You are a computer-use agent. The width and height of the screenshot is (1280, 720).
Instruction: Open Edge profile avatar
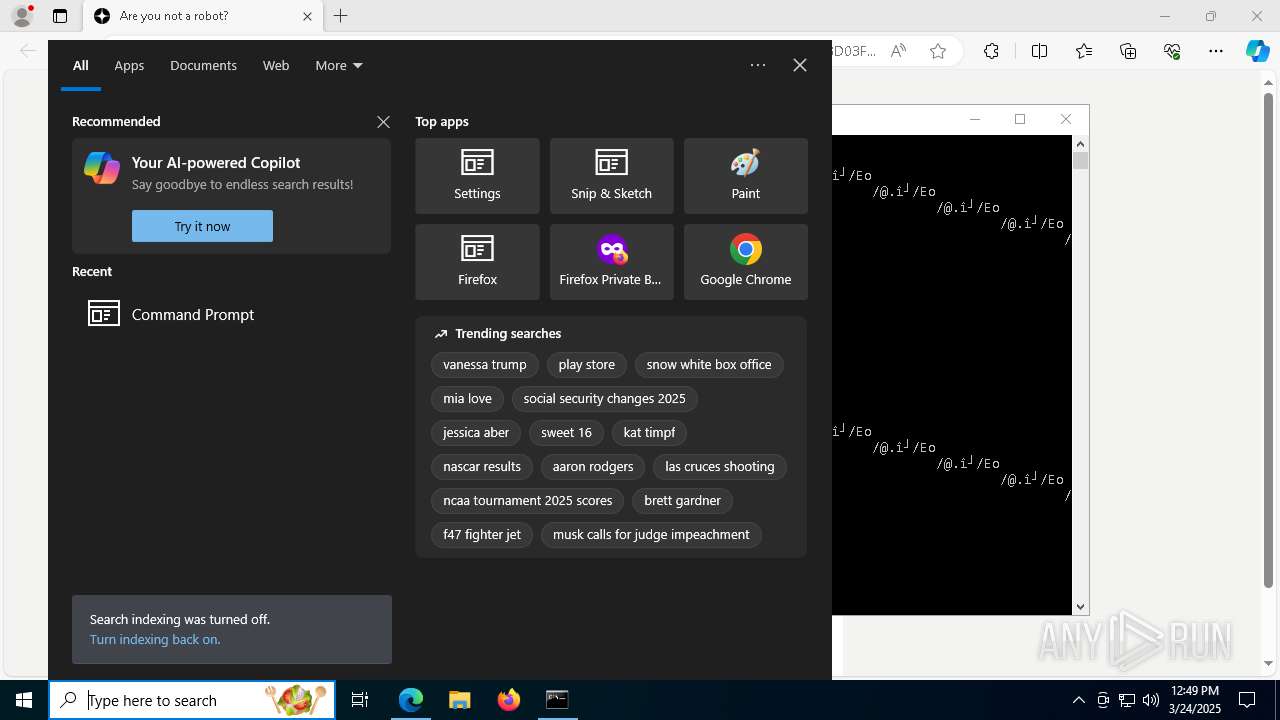pyautogui.click(x=22, y=16)
